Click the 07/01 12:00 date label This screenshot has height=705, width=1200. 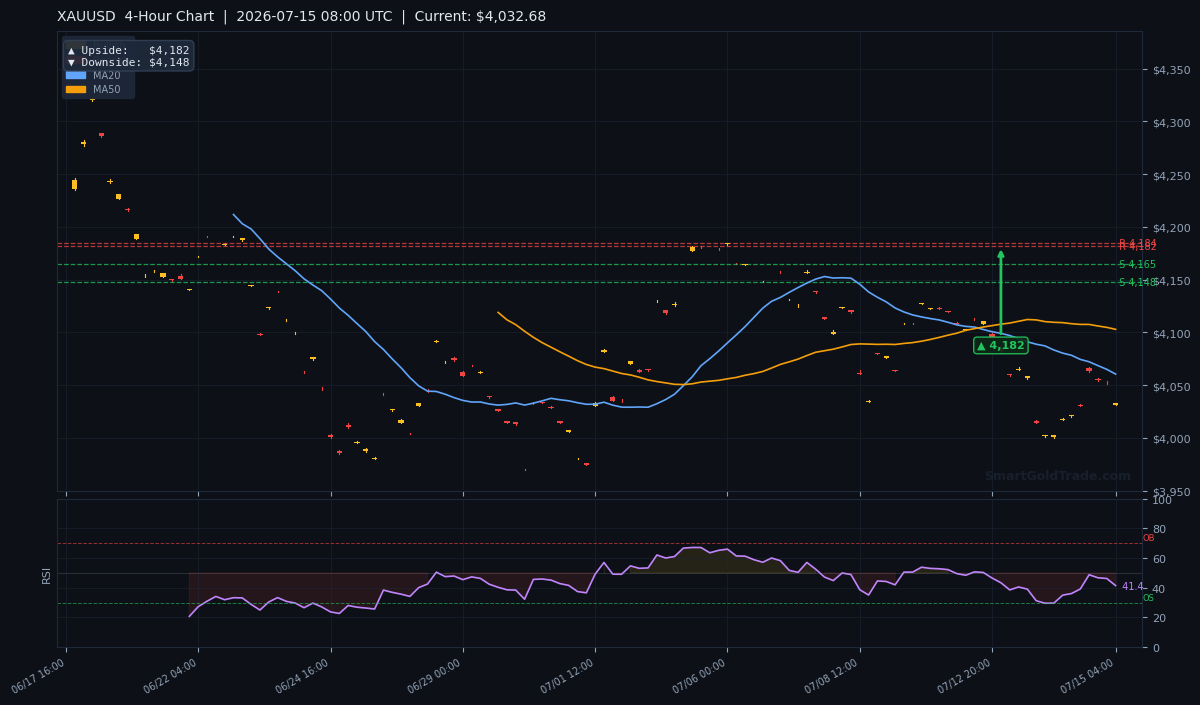click(x=568, y=676)
